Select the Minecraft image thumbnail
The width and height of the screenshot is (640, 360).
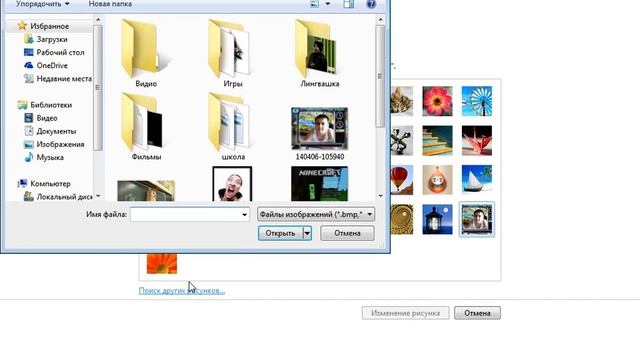click(320, 184)
